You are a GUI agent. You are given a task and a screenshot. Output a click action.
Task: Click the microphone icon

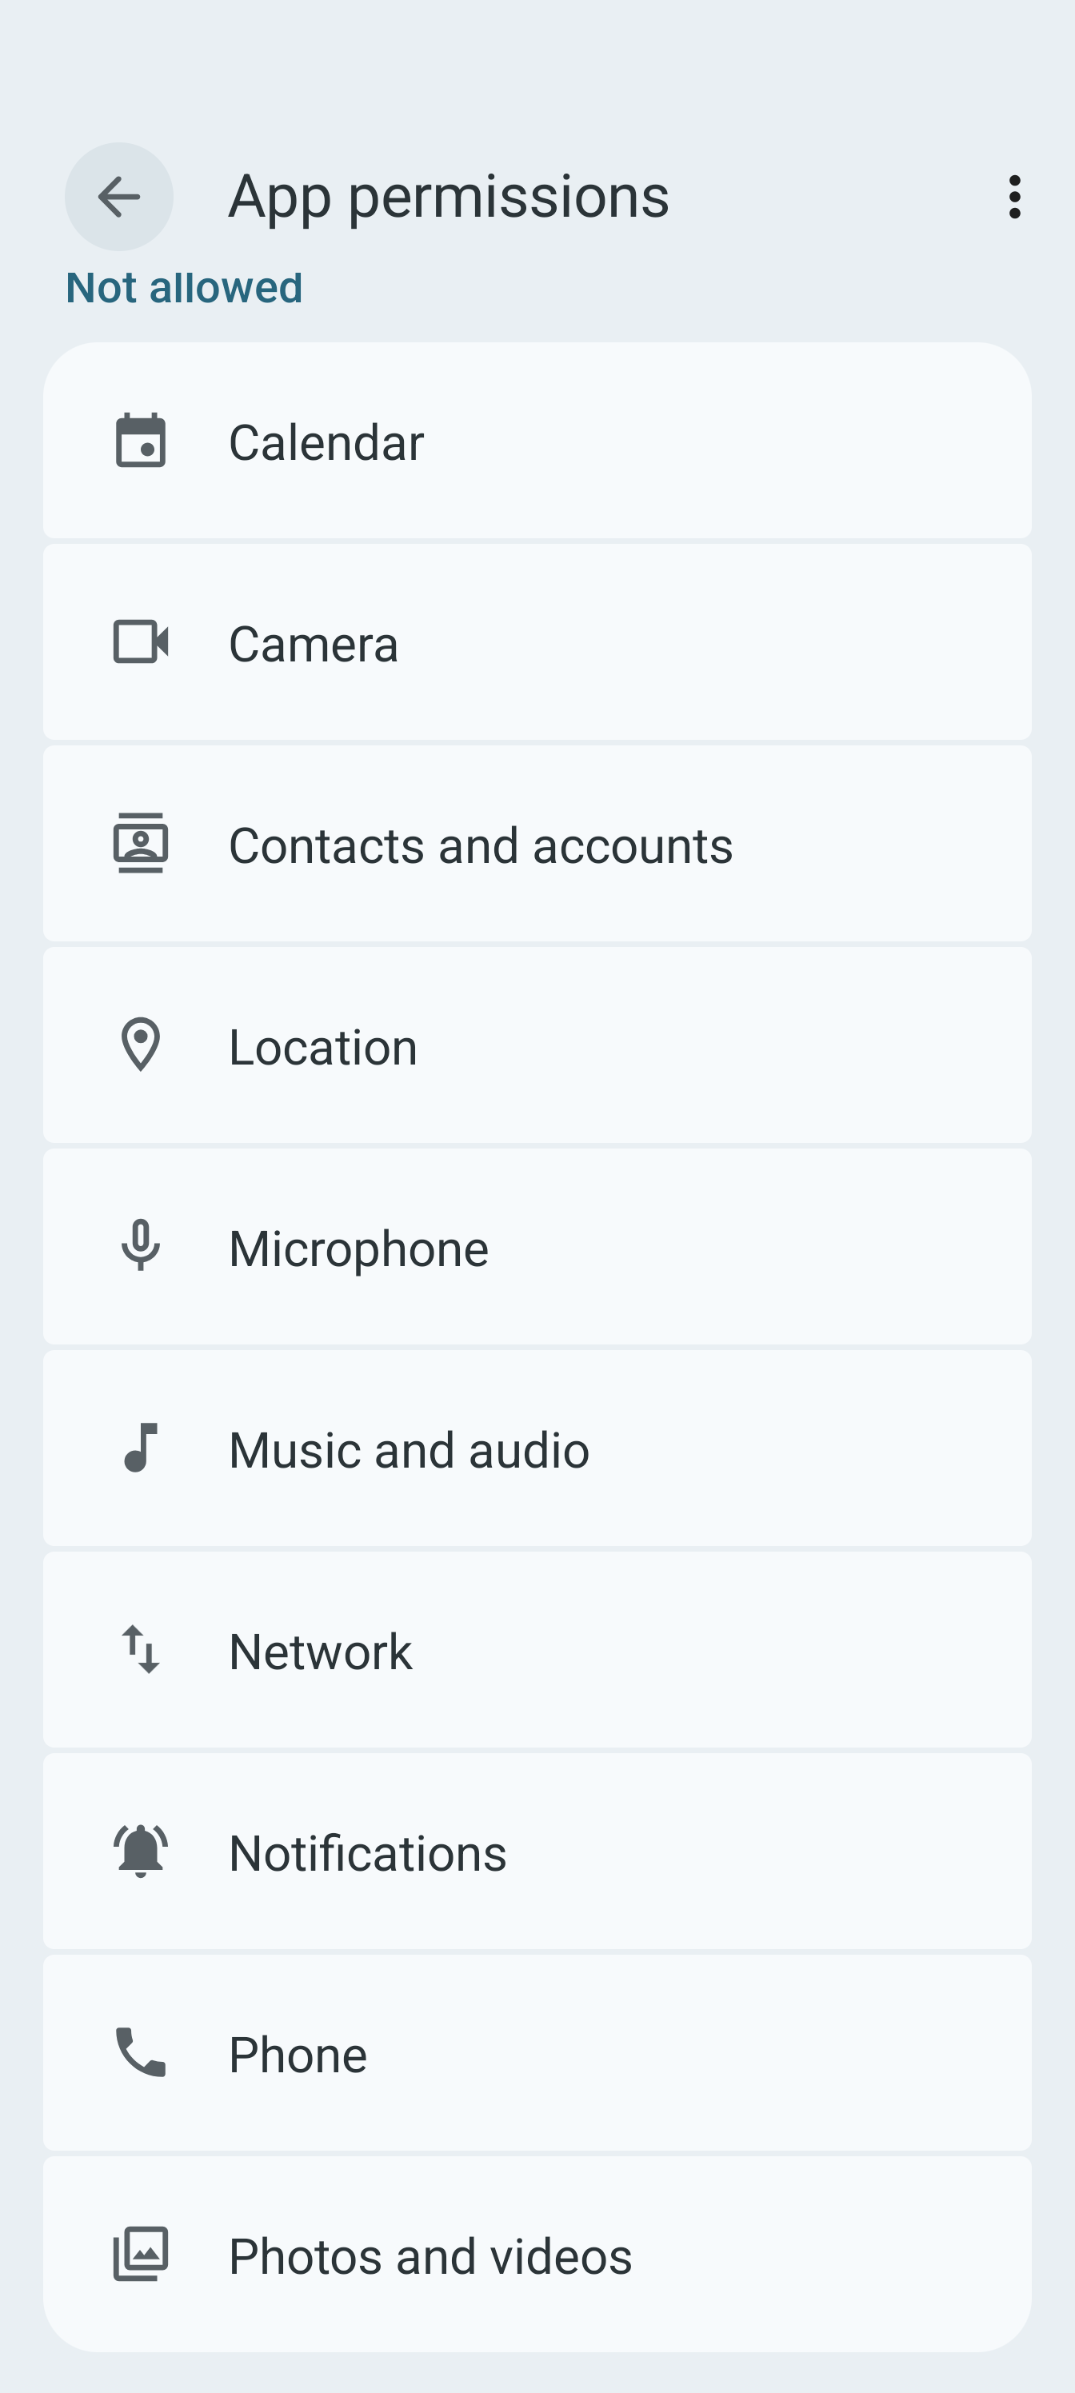(x=141, y=1246)
